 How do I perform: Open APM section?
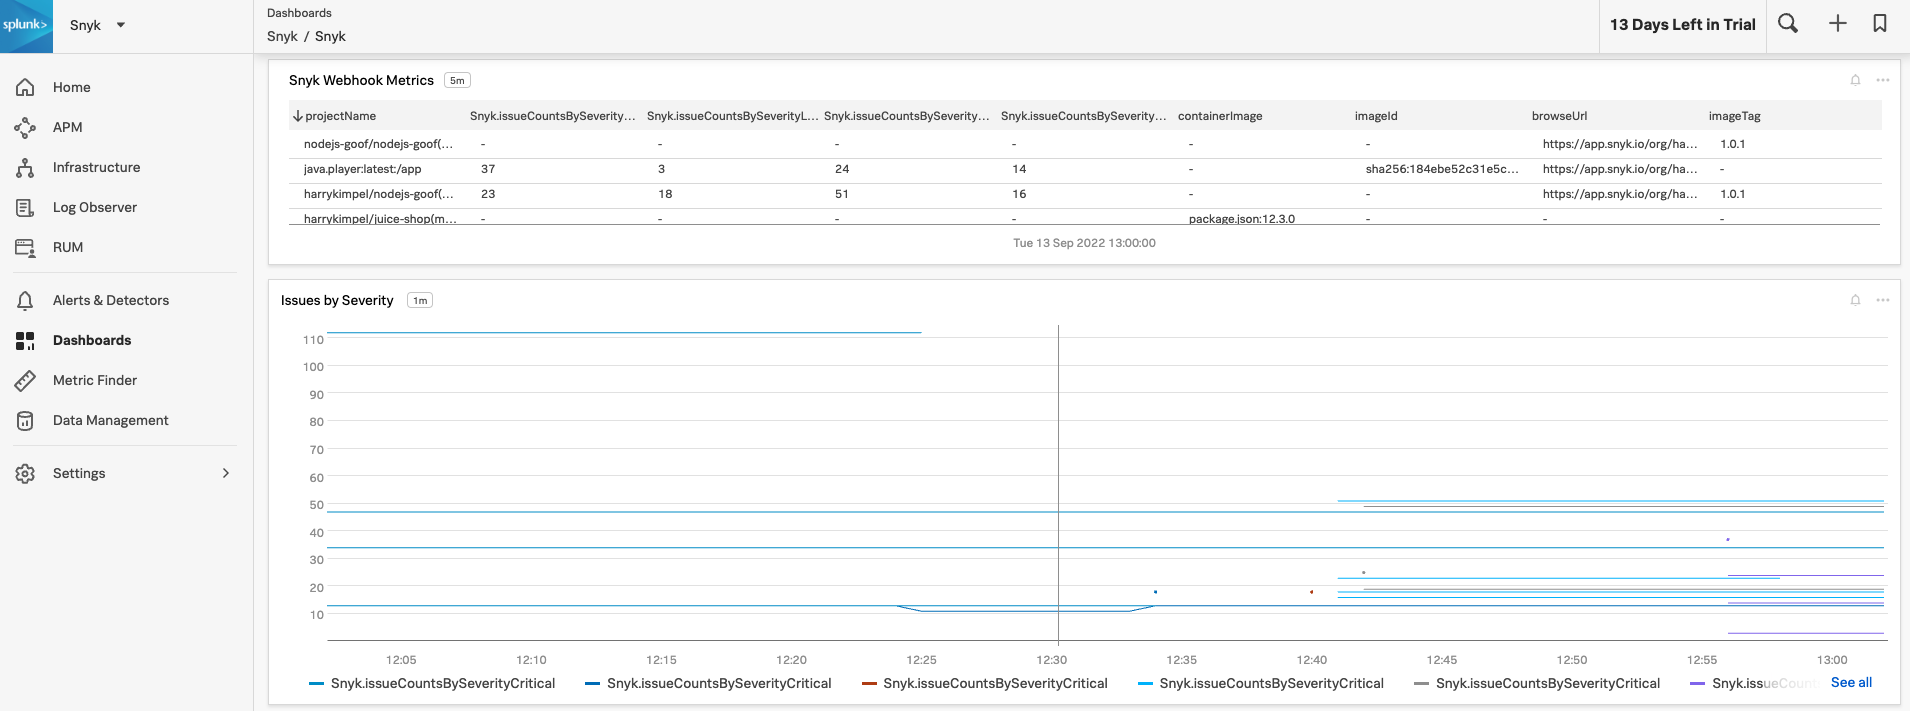(x=68, y=127)
